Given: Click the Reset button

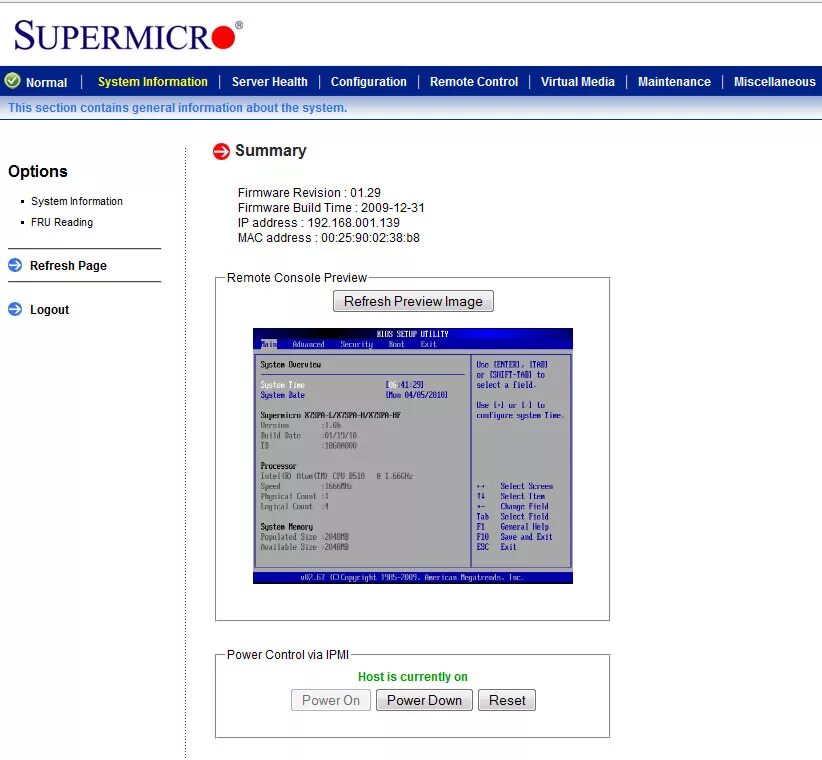Looking at the screenshot, I should point(507,700).
